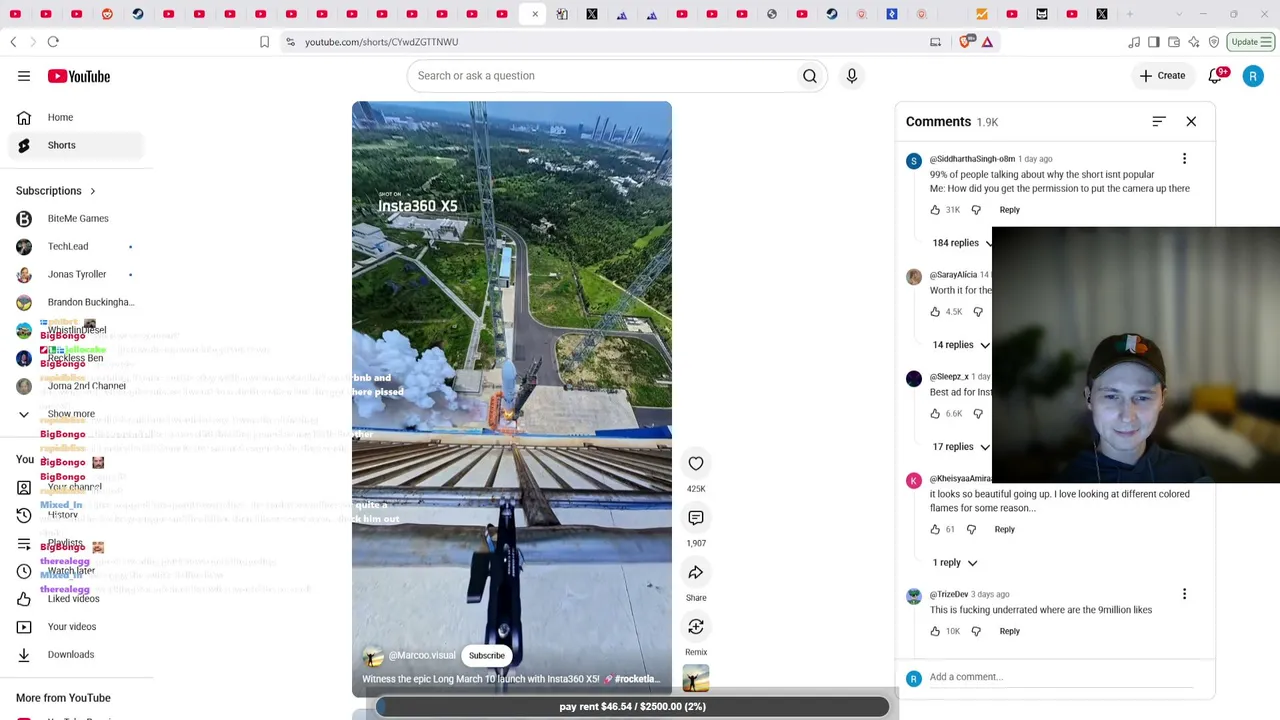Open the tab search dropdown arrow
This screenshot has width=1280, height=720.
point(1178,14)
